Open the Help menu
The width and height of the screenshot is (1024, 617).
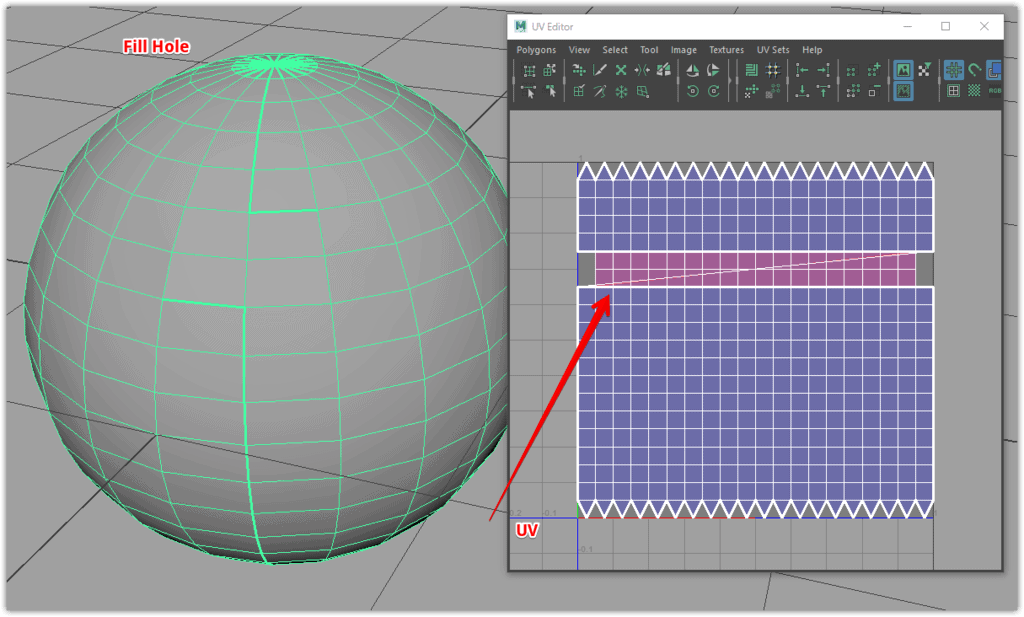(x=812, y=50)
